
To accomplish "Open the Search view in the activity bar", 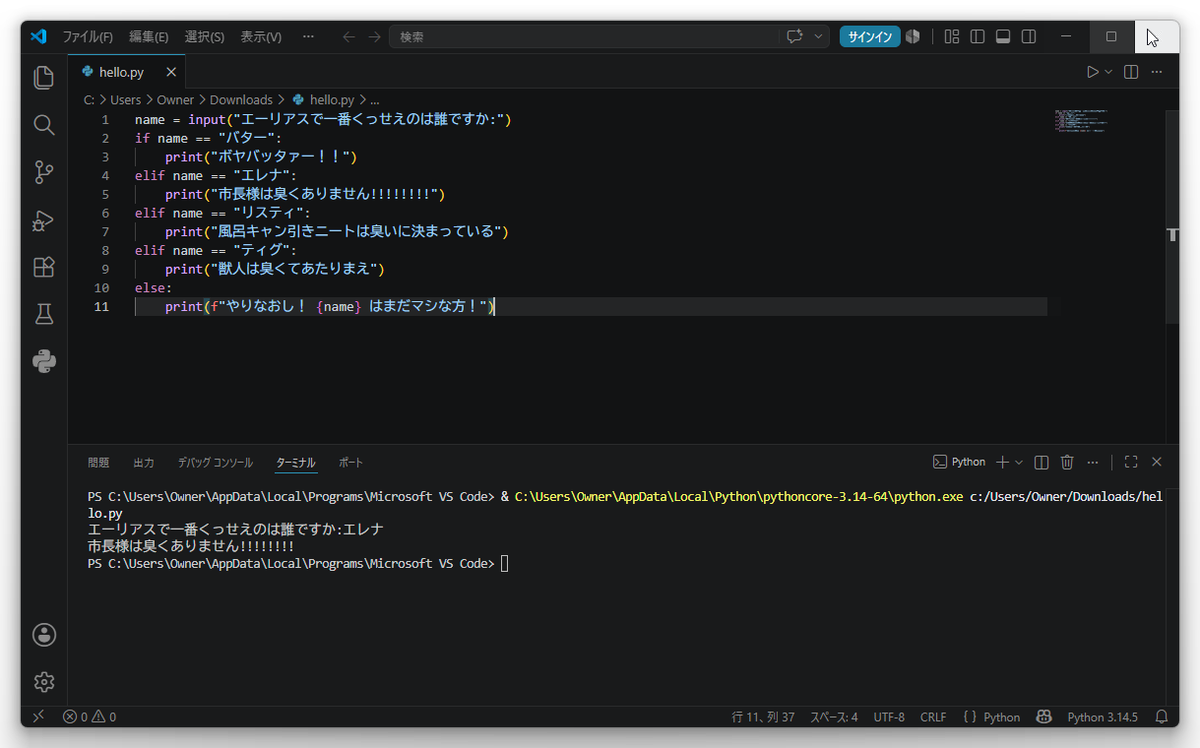I will pyautogui.click(x=44, y=125).
